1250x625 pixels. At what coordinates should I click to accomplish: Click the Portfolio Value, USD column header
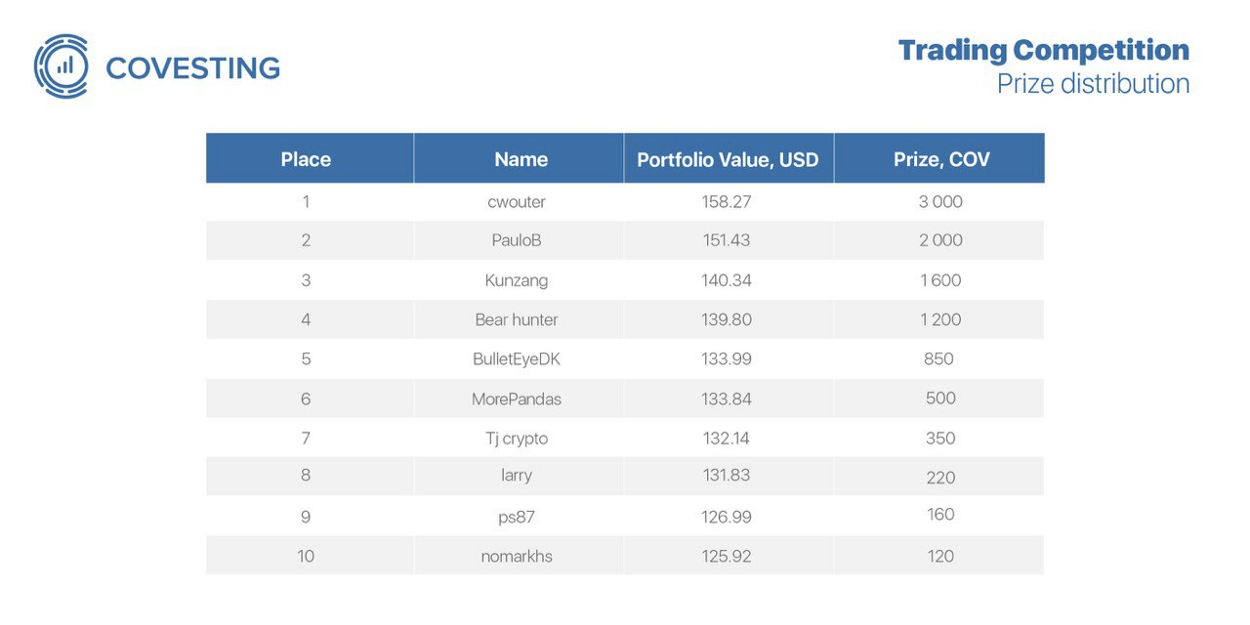coord(727,159)
